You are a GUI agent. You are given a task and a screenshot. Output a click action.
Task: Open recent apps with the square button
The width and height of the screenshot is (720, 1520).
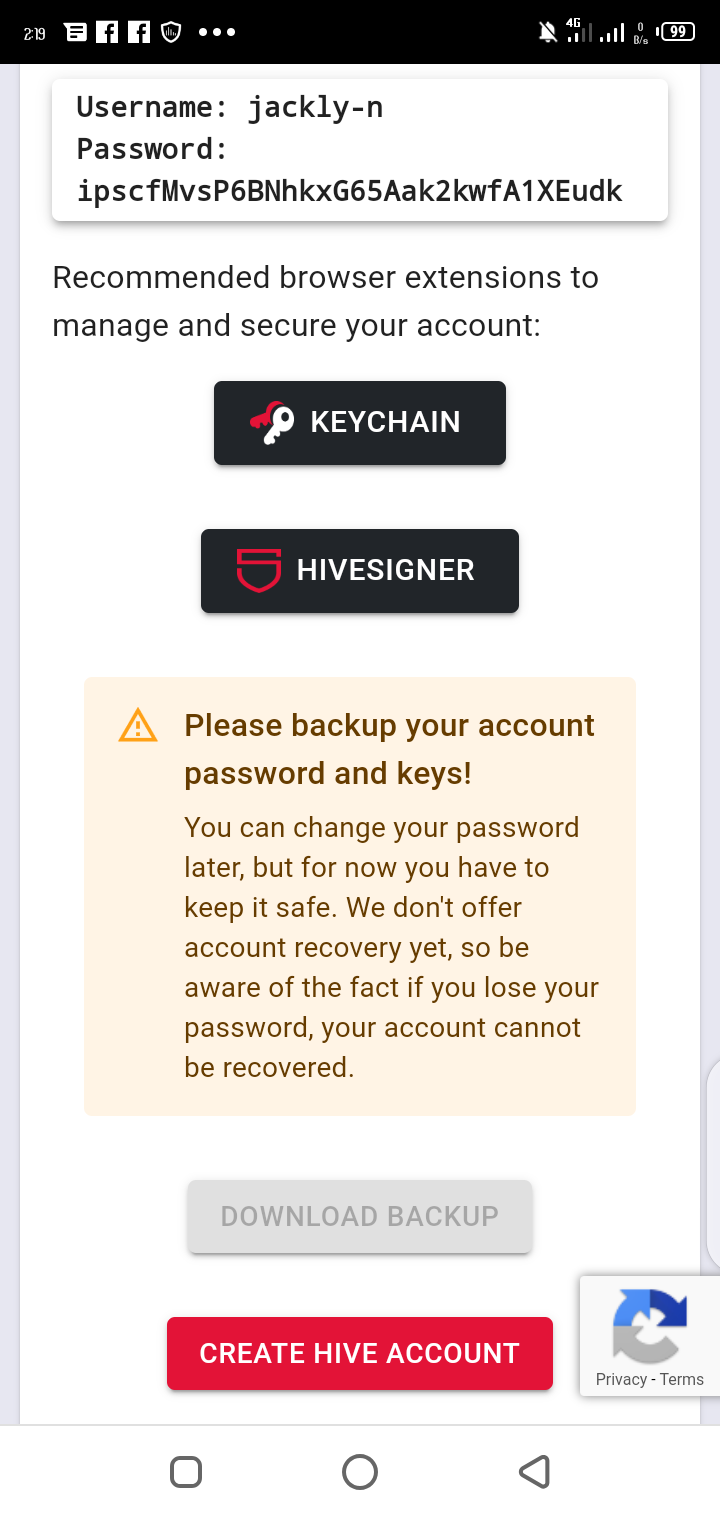(x=187, y=1472)
